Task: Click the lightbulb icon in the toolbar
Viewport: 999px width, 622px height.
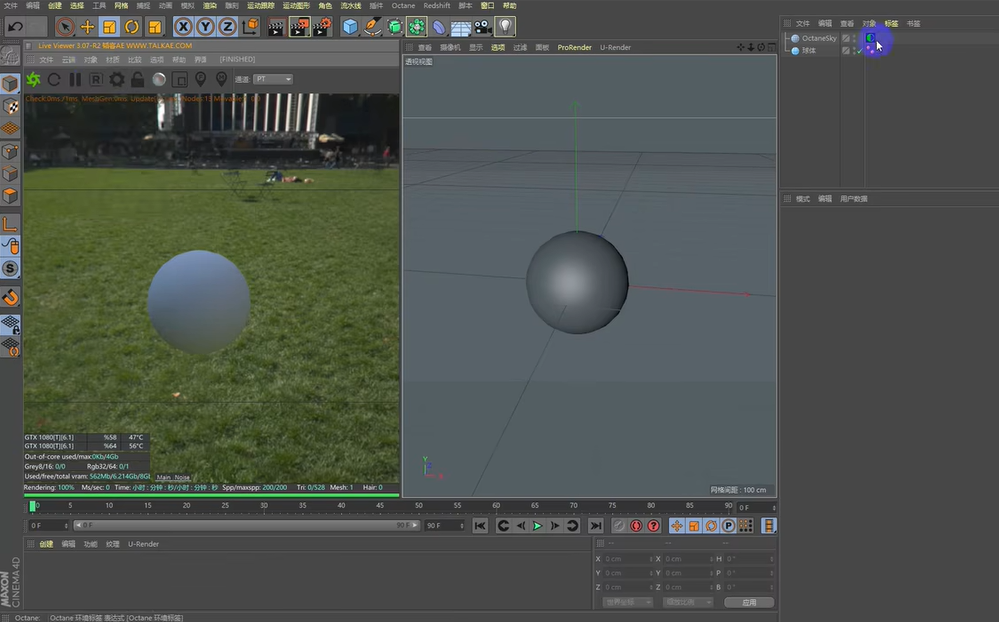Action: (x=506, y=27)
